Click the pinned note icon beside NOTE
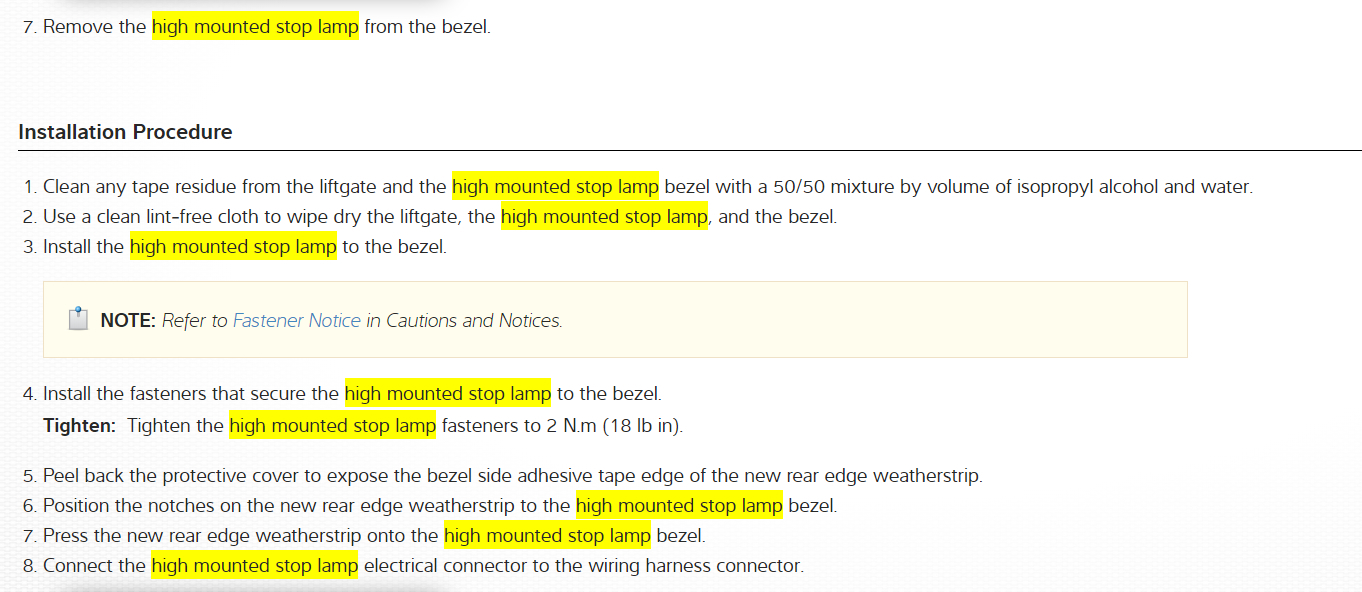 click(x=78, y=320)
